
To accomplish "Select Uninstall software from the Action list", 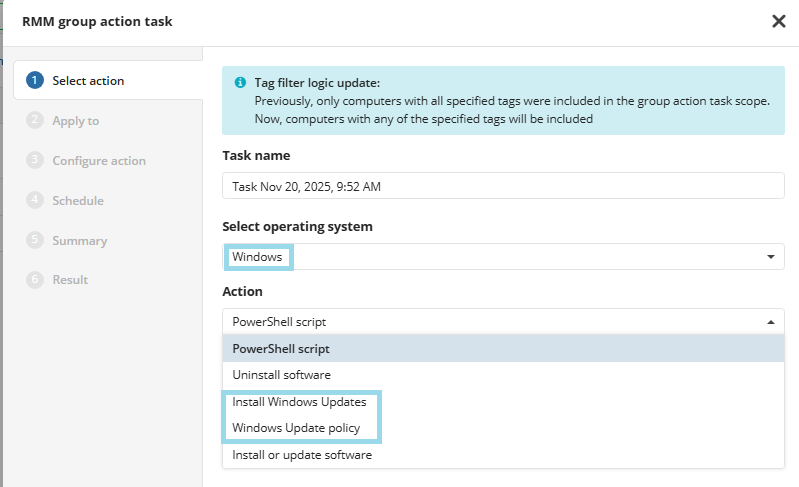I will pyautogui.click(x=281, y=375).
